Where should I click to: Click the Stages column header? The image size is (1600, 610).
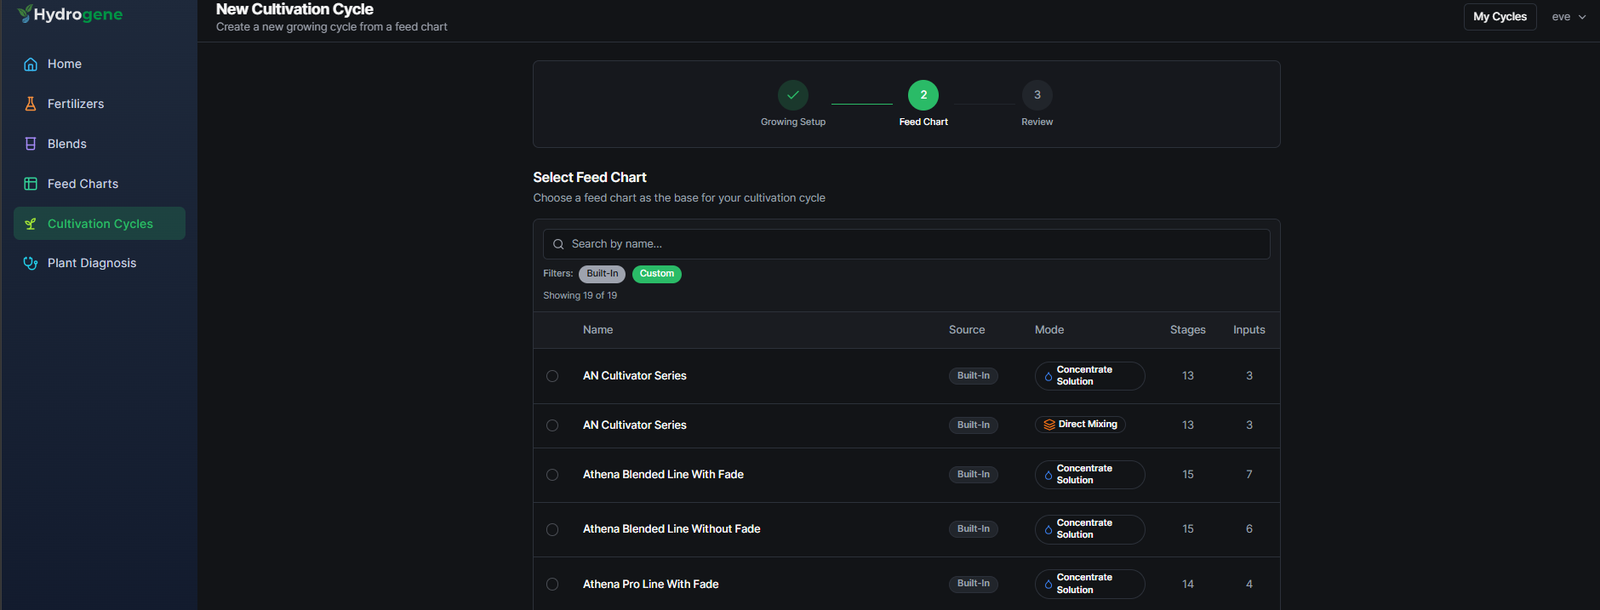[1188, 330]
